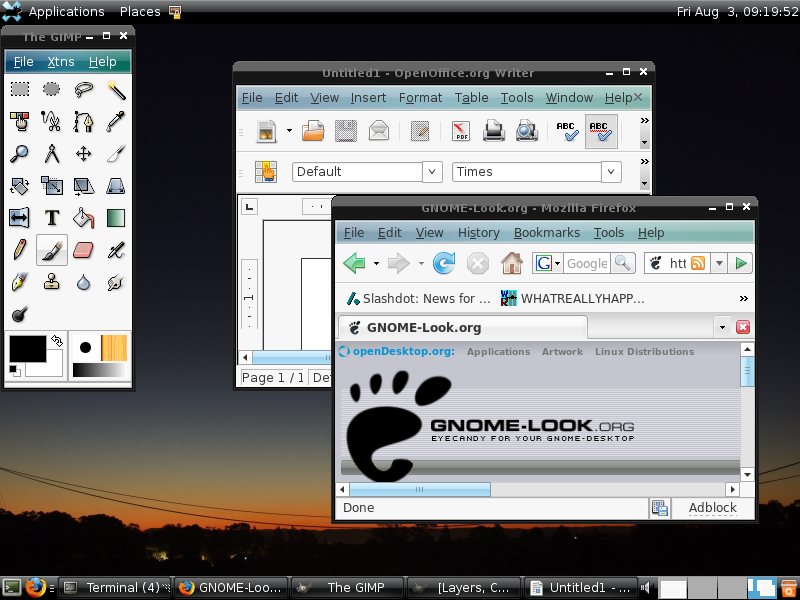Open the URL bar history dropdown
The height and width of the screenshot is (600, 800).
pos(719,263)
